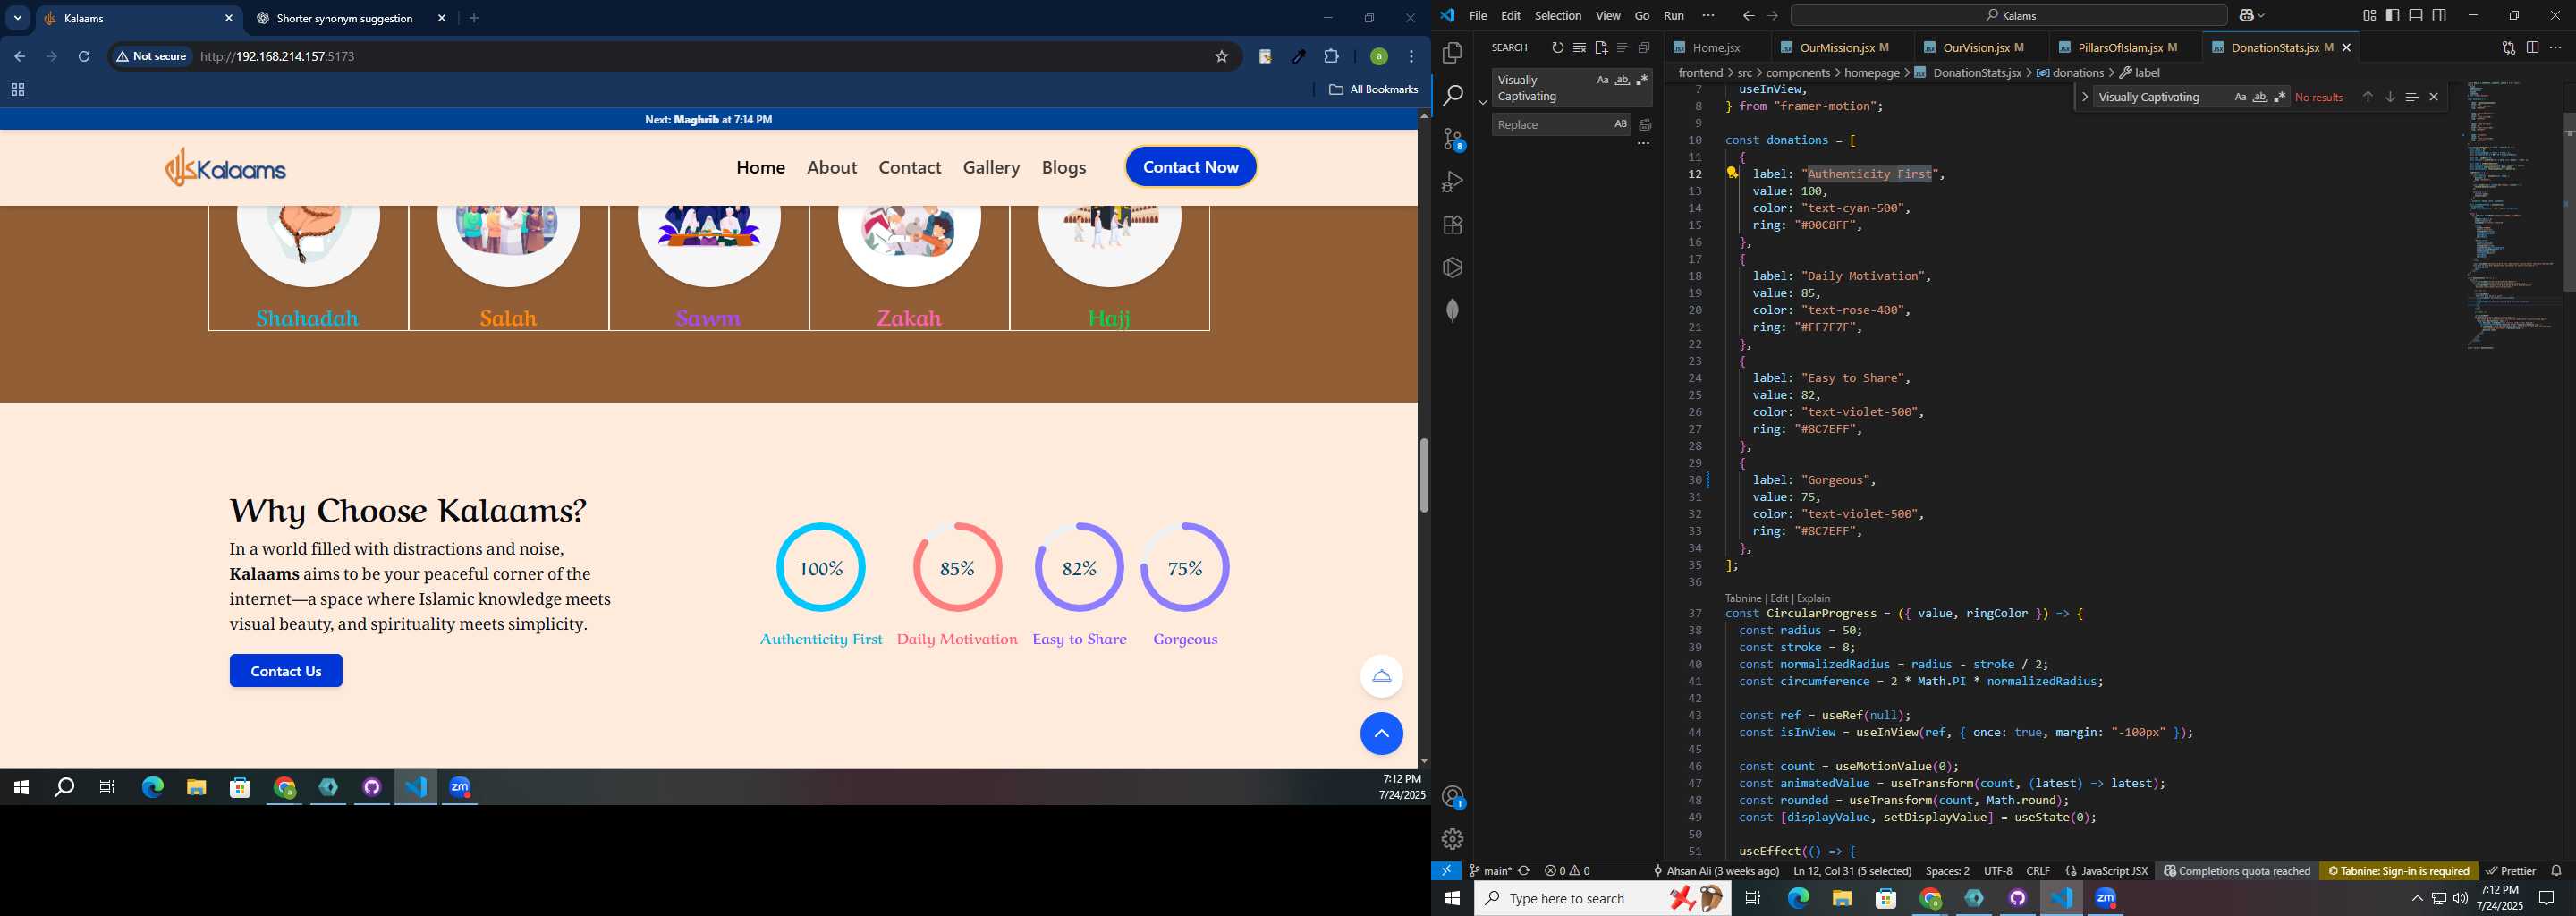Open customize layout icon in VS Code

tap(2369, 16)
